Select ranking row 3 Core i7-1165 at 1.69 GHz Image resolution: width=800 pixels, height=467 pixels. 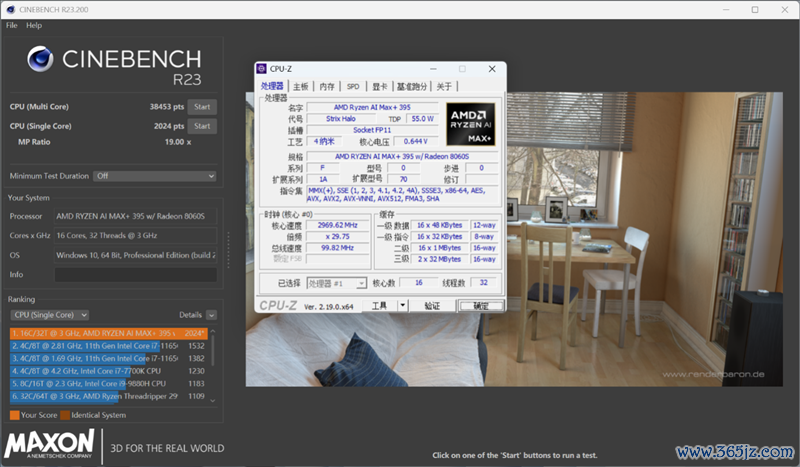point(108,358)
